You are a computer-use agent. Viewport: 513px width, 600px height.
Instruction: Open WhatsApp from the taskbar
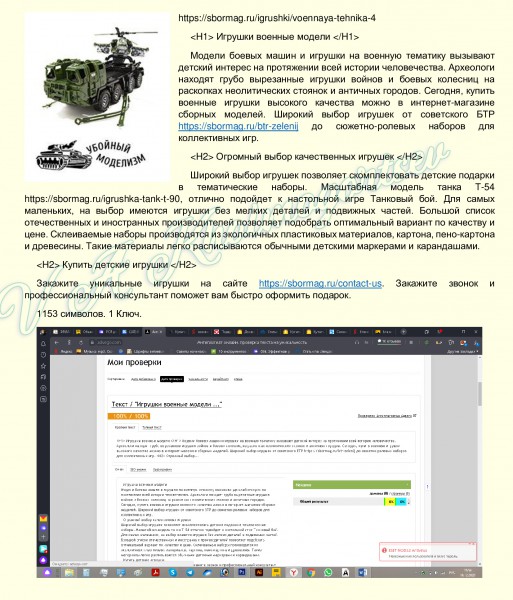(x=328, y=572)
